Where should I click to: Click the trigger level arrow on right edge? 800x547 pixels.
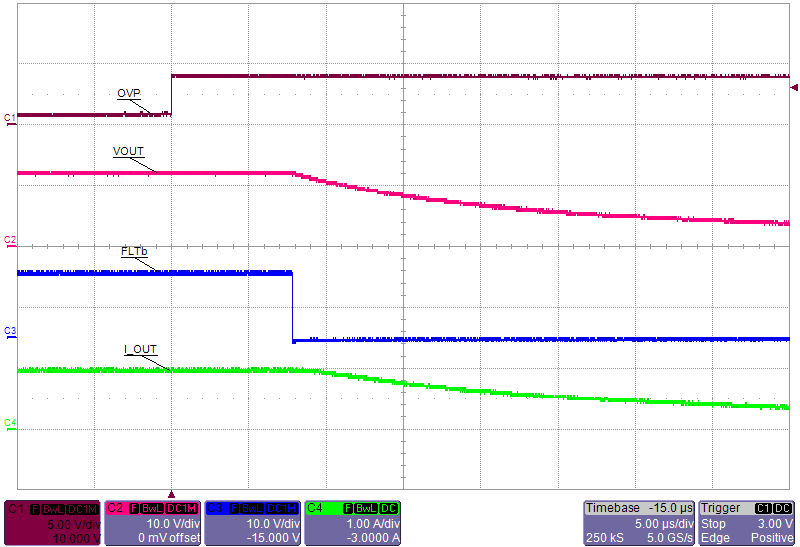tap(794, 88)
